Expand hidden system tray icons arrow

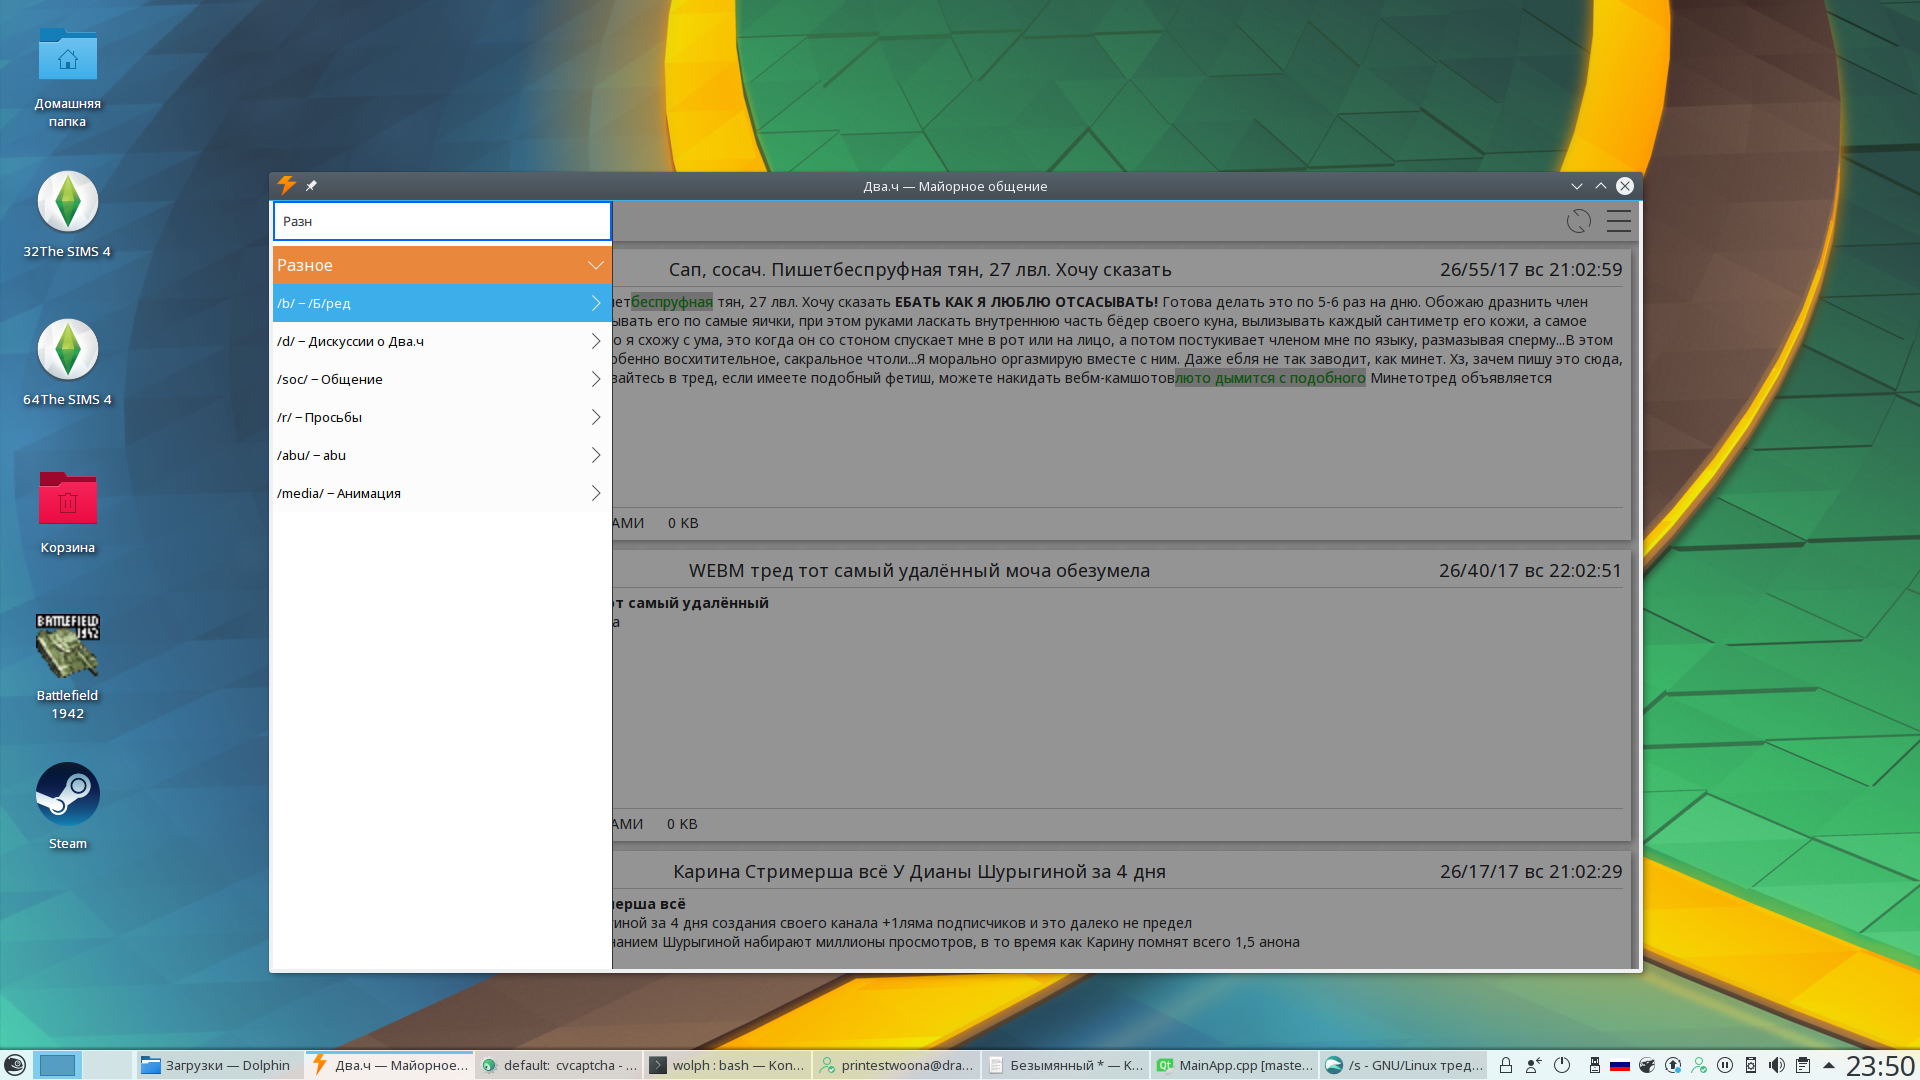tap(1829, 1065)
